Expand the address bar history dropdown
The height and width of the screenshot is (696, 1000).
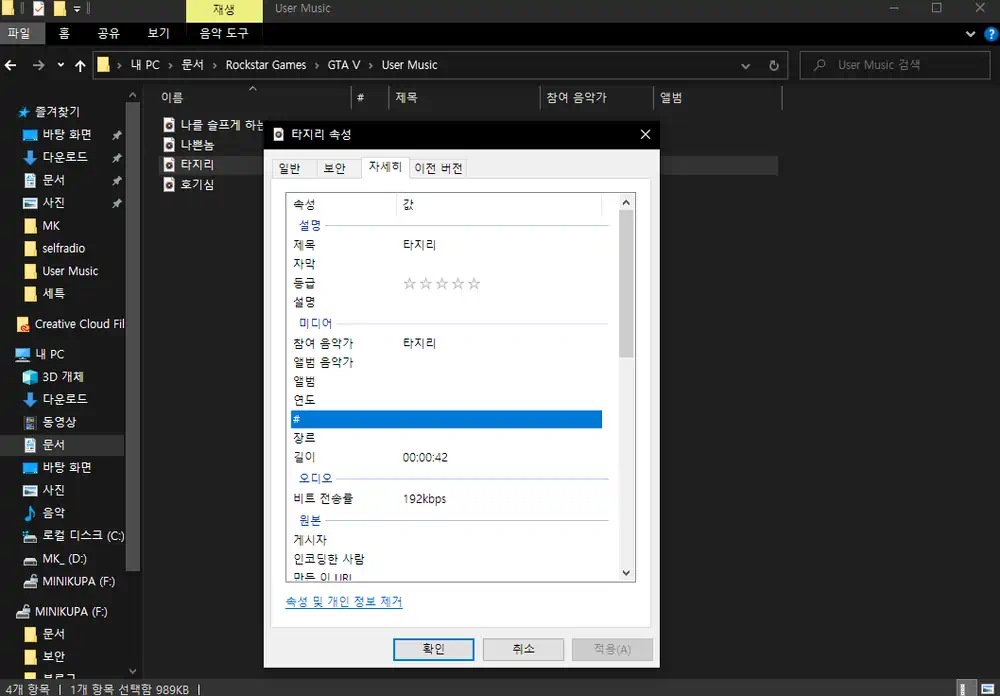point(746,65)
